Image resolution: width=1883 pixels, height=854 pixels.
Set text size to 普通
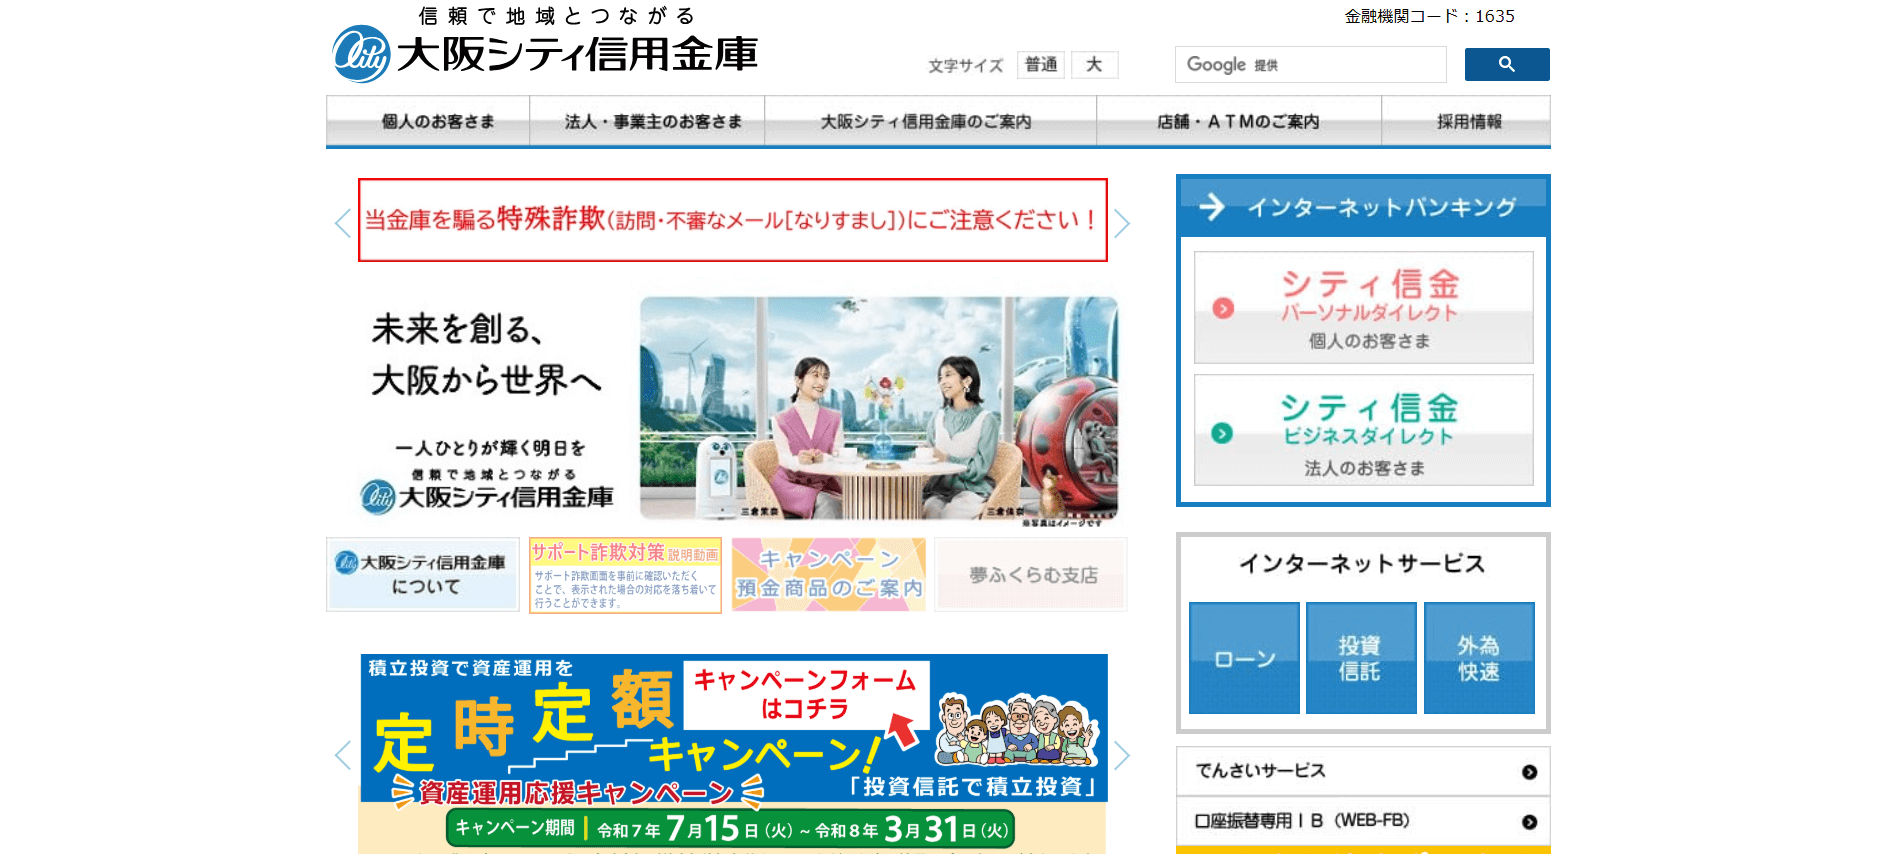(x=1041, y=65)
